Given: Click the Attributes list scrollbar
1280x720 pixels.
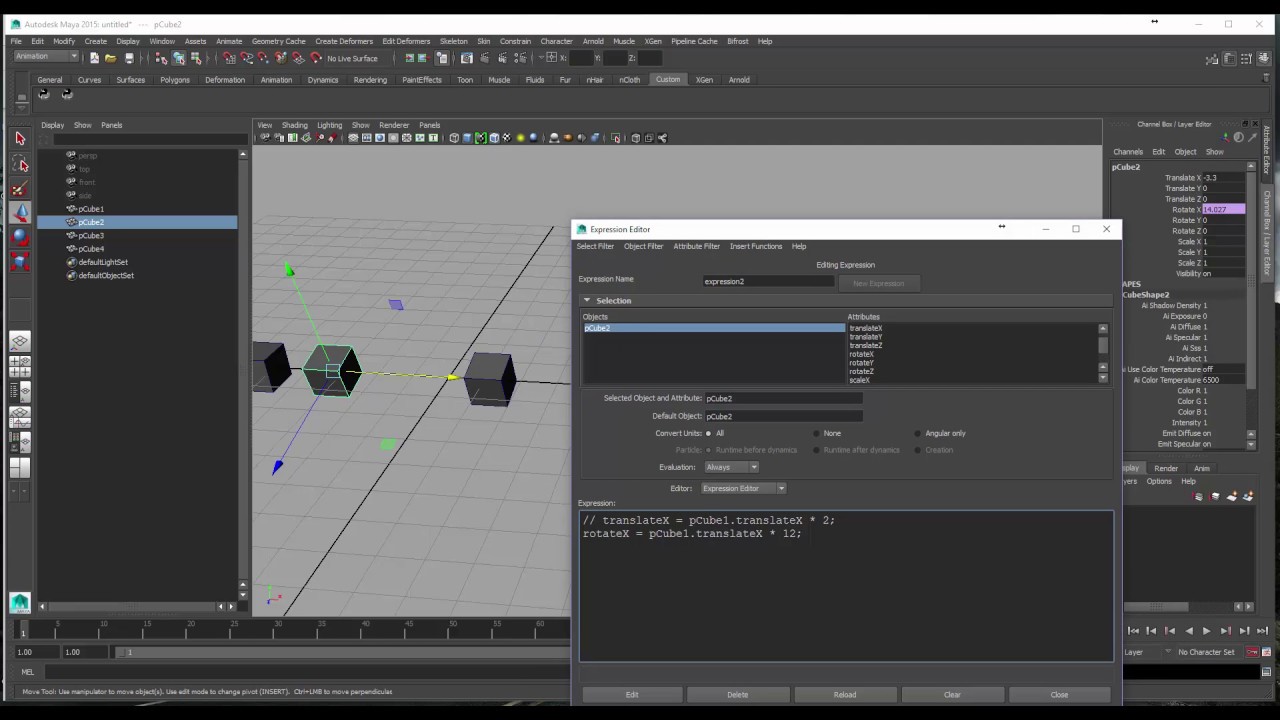Looking at the screenshot, I should click(1103, 353).
